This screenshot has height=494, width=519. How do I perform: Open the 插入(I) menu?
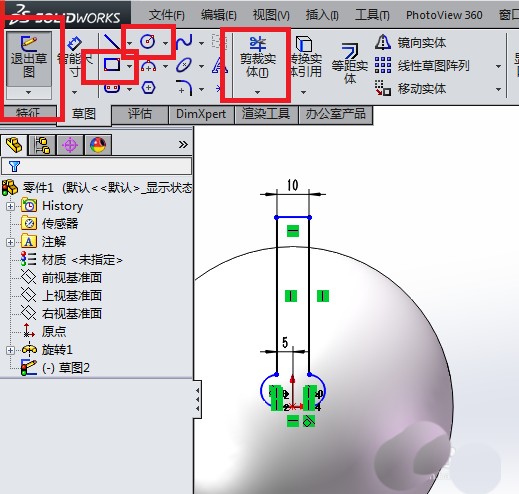(322, 15)
